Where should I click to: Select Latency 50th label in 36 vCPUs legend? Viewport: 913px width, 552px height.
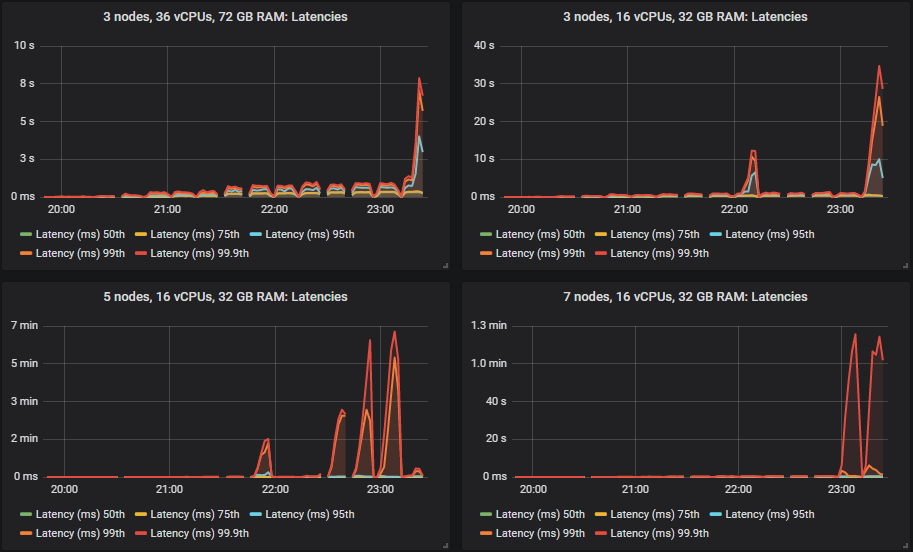76,234
